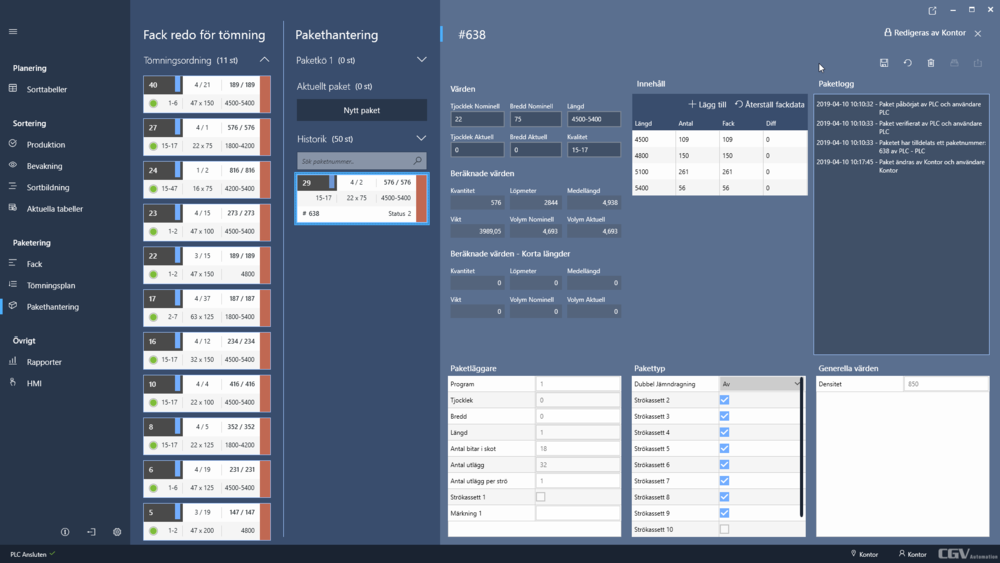
Task: Click the logout icon in sidebar
Action: (91, 532)
